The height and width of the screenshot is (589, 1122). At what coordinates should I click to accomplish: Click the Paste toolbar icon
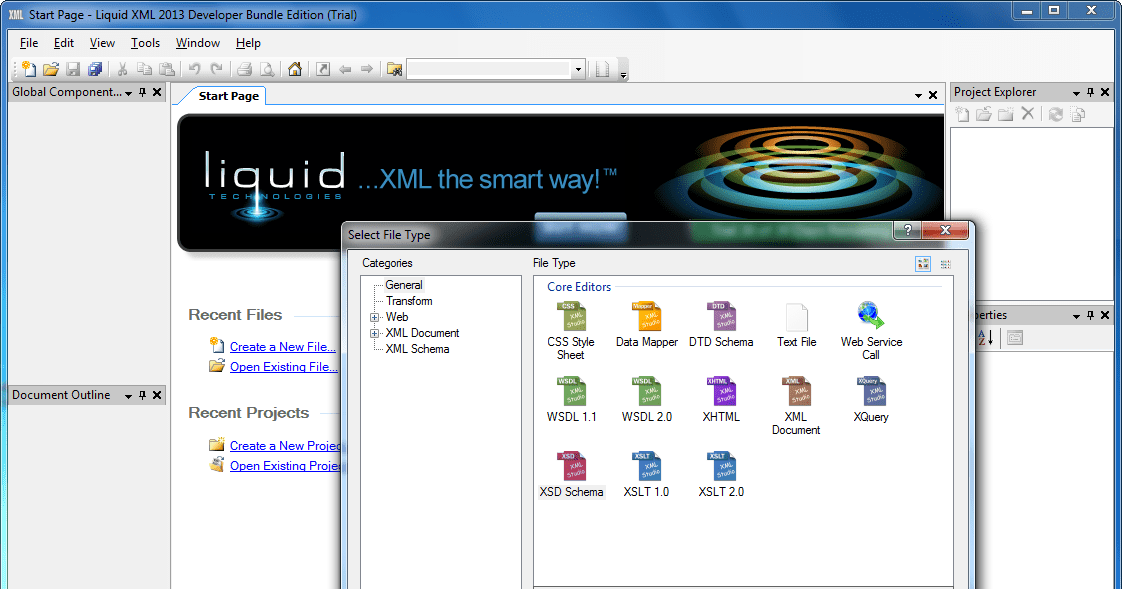pyautogui.click(x=167, y=69)
